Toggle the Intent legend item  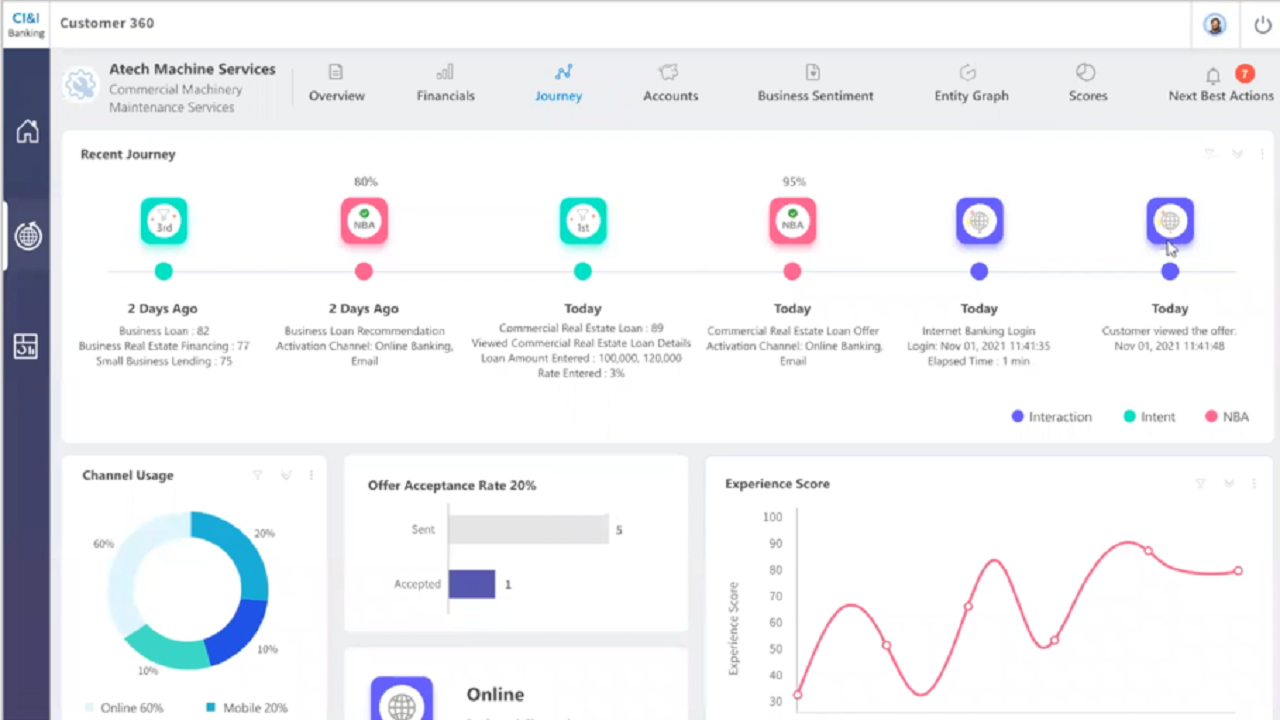click(x=1149, y=417)
